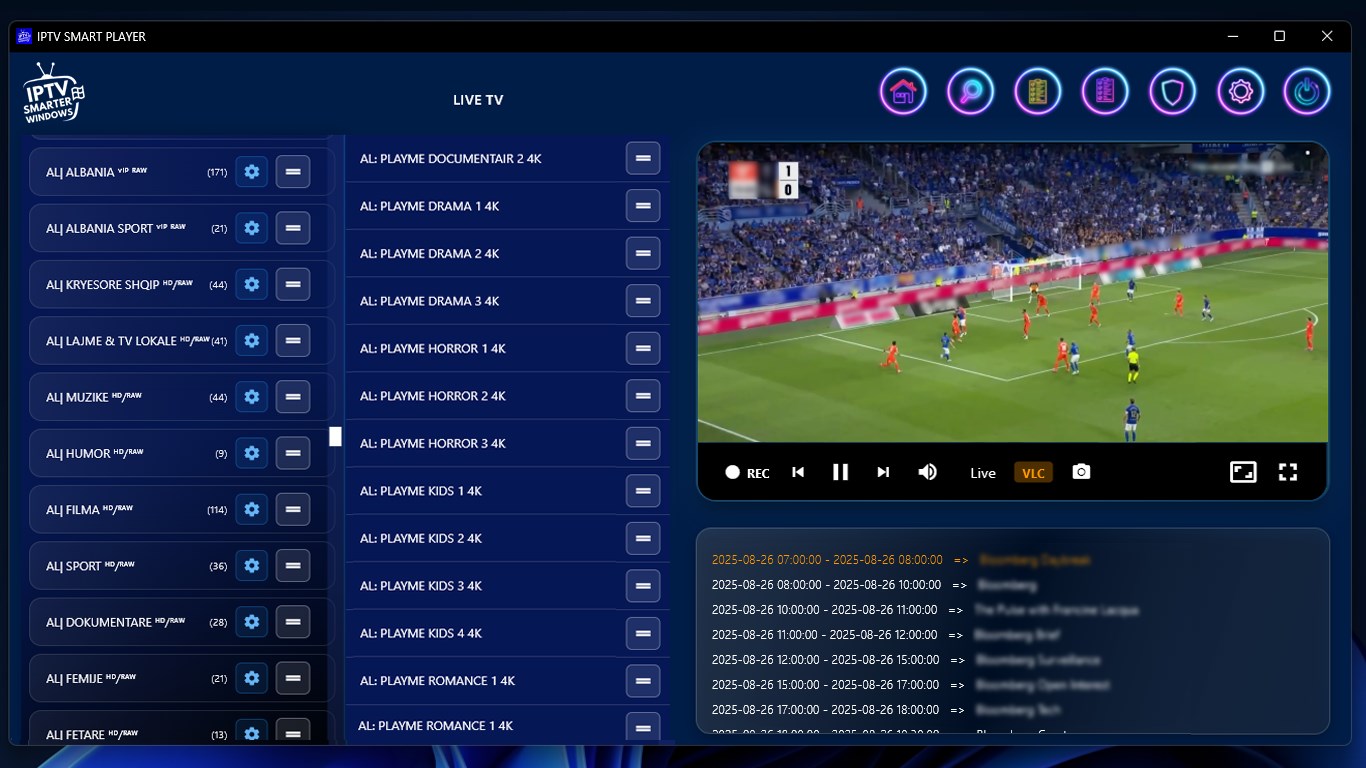Open the yellow playlist panel
The image size is (1366, 768).
[1038, 91]
